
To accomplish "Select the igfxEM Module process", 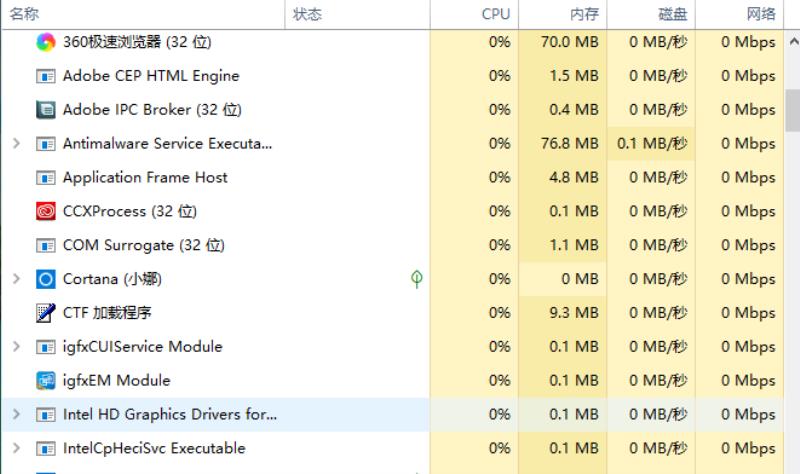I will point(116,381).
